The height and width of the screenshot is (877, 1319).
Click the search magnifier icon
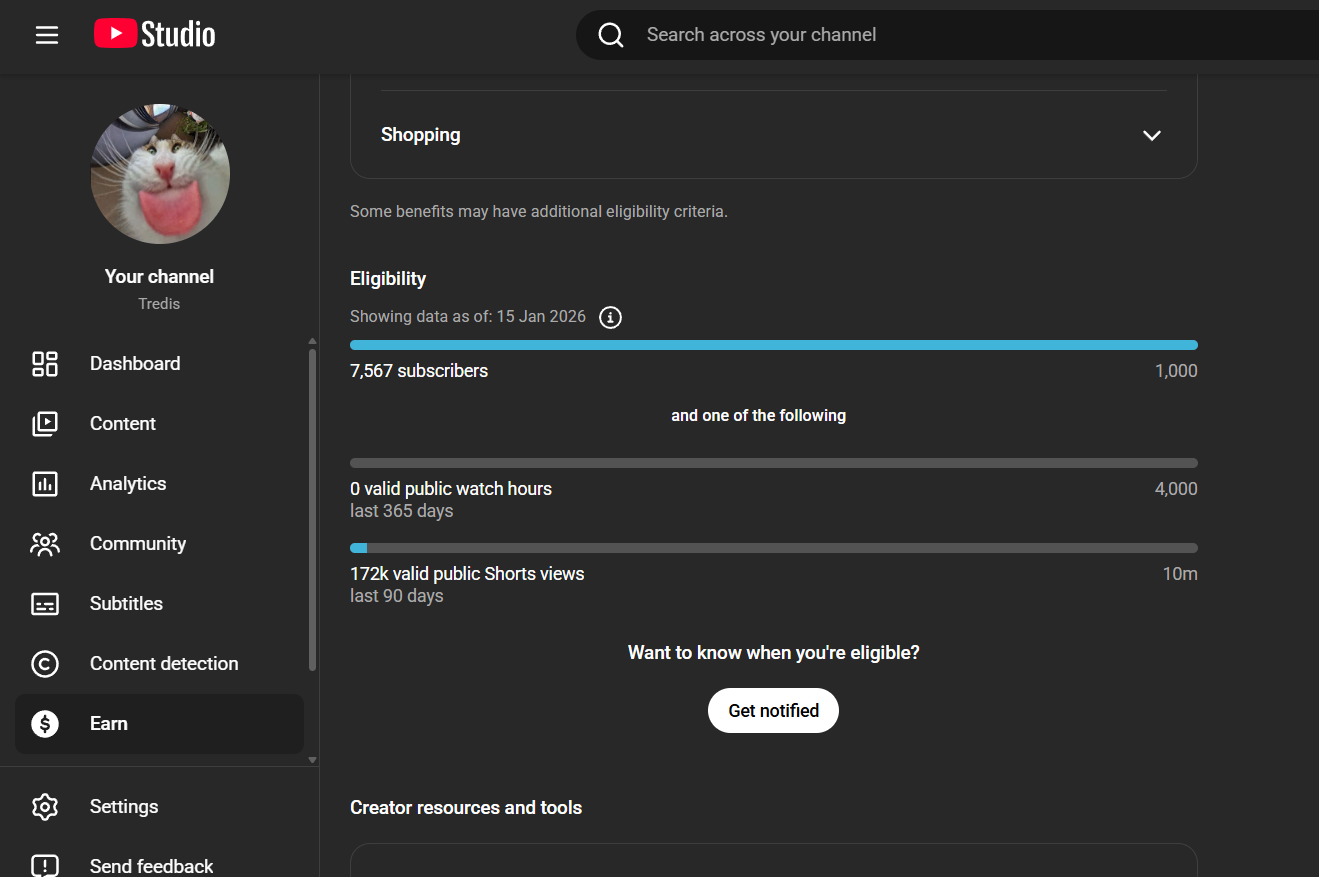tap(610, 35)
